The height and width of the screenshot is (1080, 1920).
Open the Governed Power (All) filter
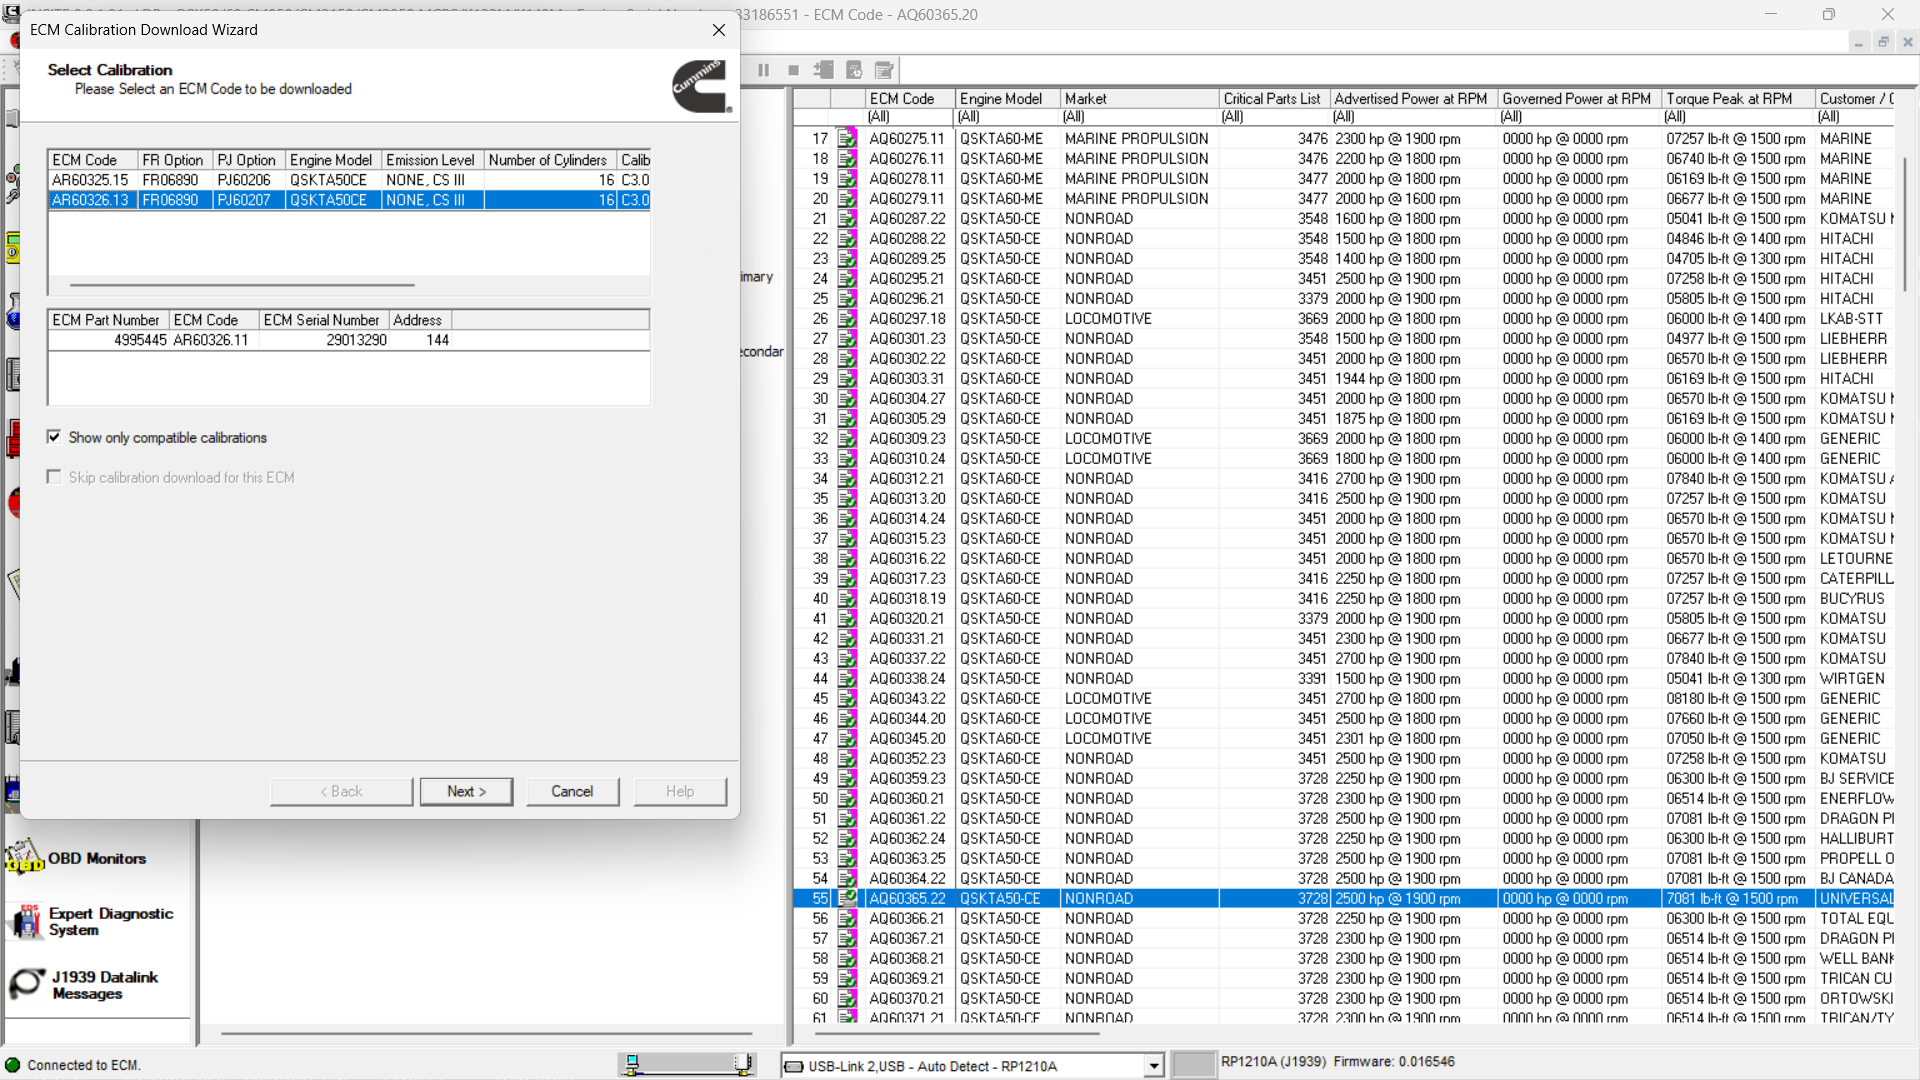[1579, 117]
